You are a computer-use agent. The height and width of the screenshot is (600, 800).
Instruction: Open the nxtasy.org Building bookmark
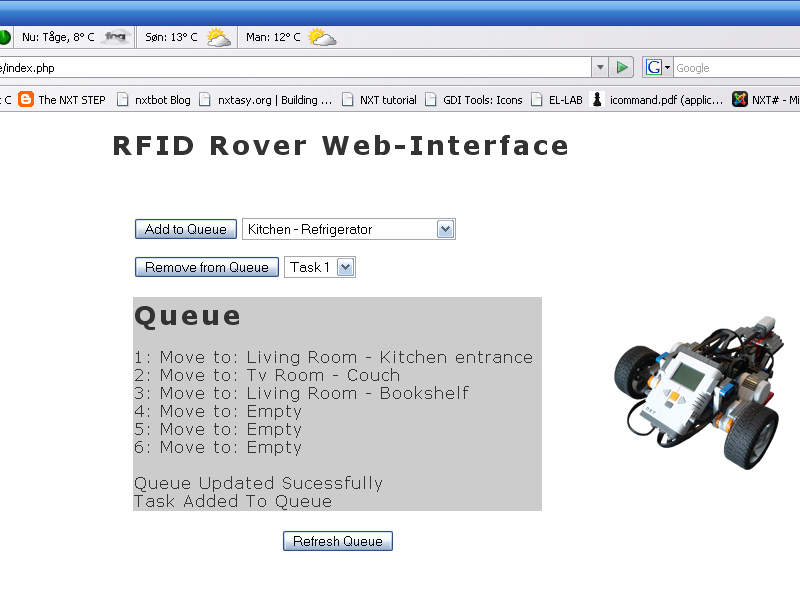click(266, 100)
